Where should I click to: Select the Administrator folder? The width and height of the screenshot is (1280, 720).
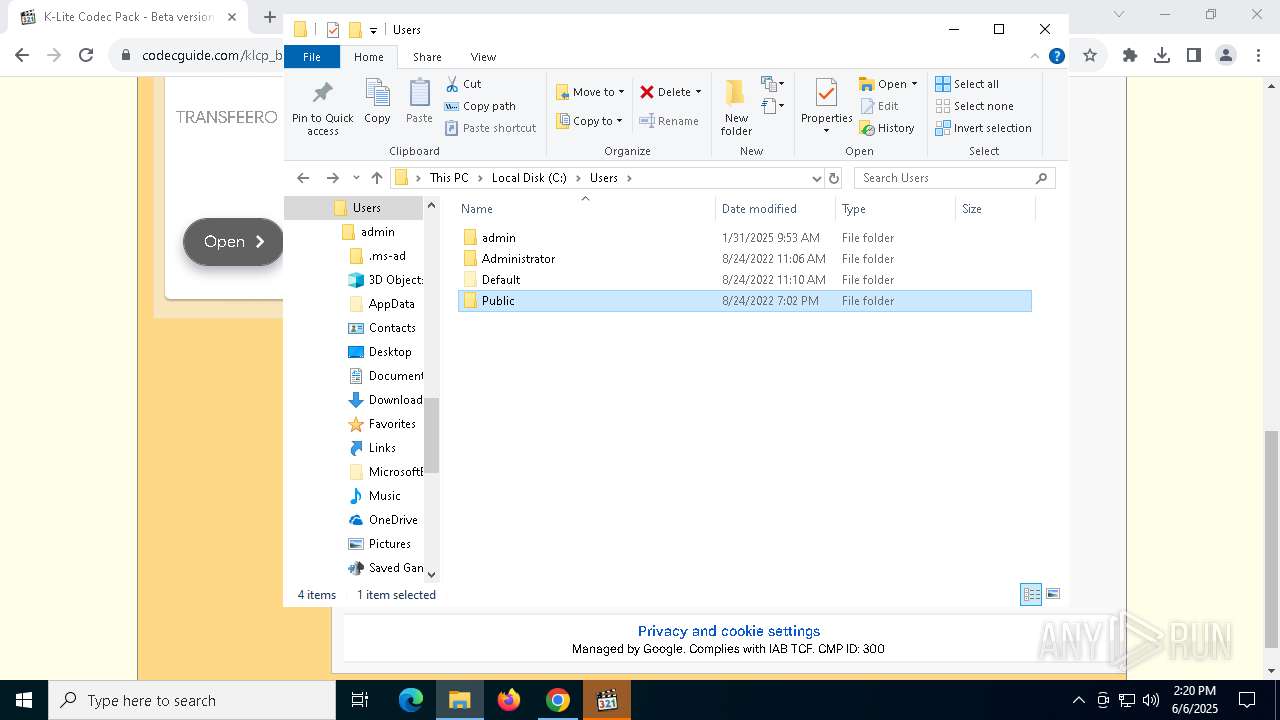coord(744,259)
